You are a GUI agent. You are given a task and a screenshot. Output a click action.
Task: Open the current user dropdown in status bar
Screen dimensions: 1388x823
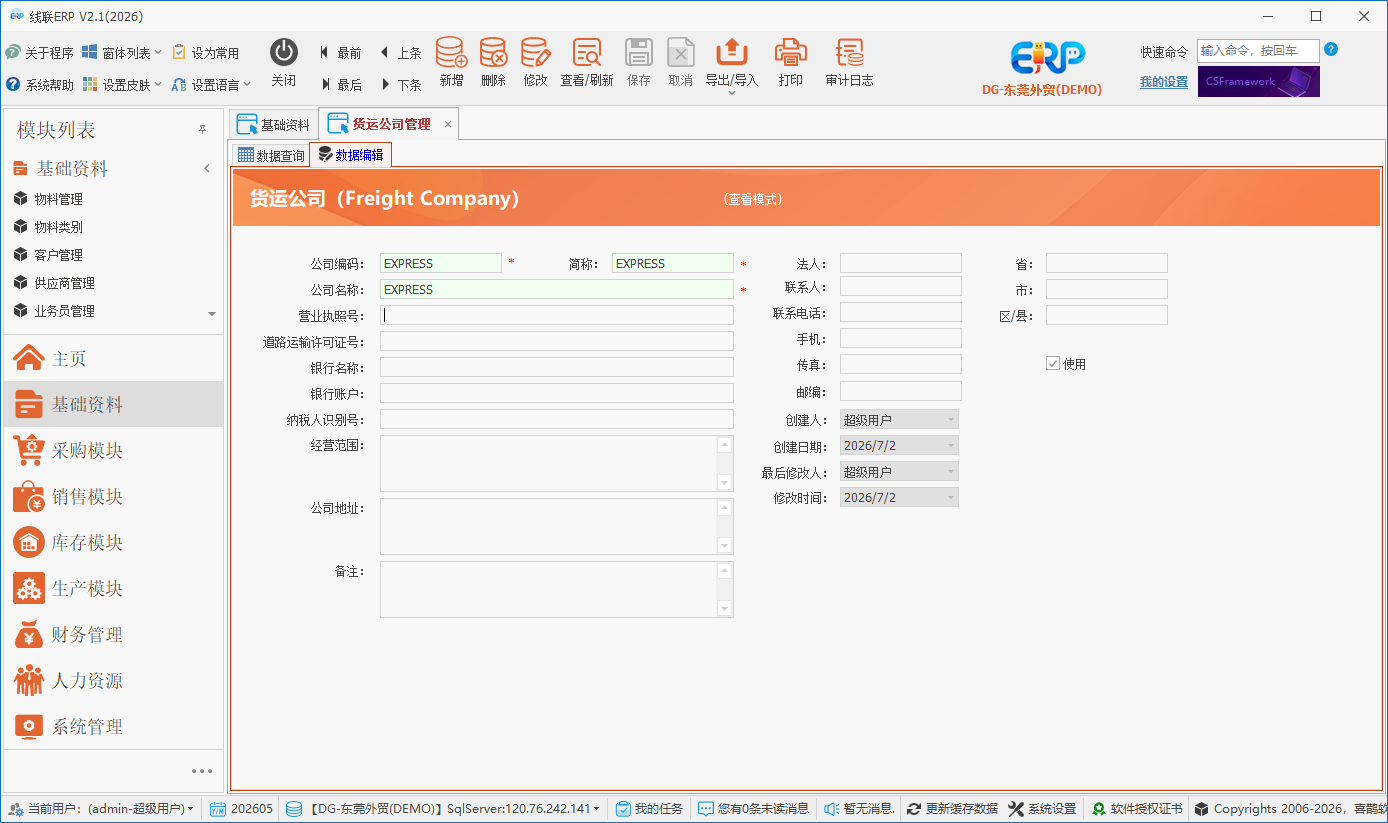[x=101, y=808]
